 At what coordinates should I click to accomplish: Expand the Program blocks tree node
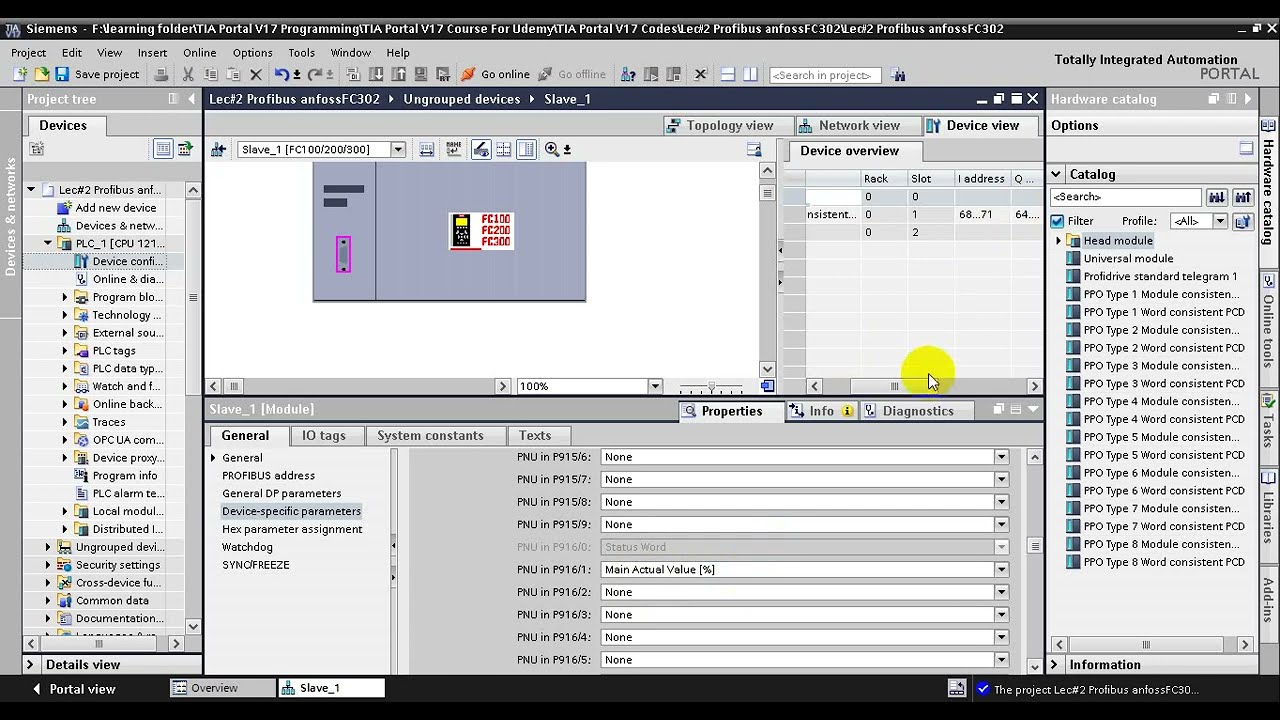point(65,297)
